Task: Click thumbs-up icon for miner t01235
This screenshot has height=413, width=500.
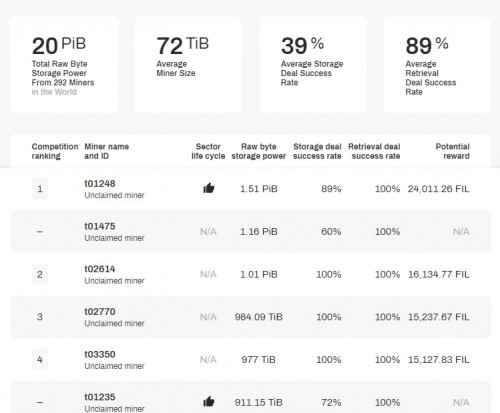Action: pos(209,402)
